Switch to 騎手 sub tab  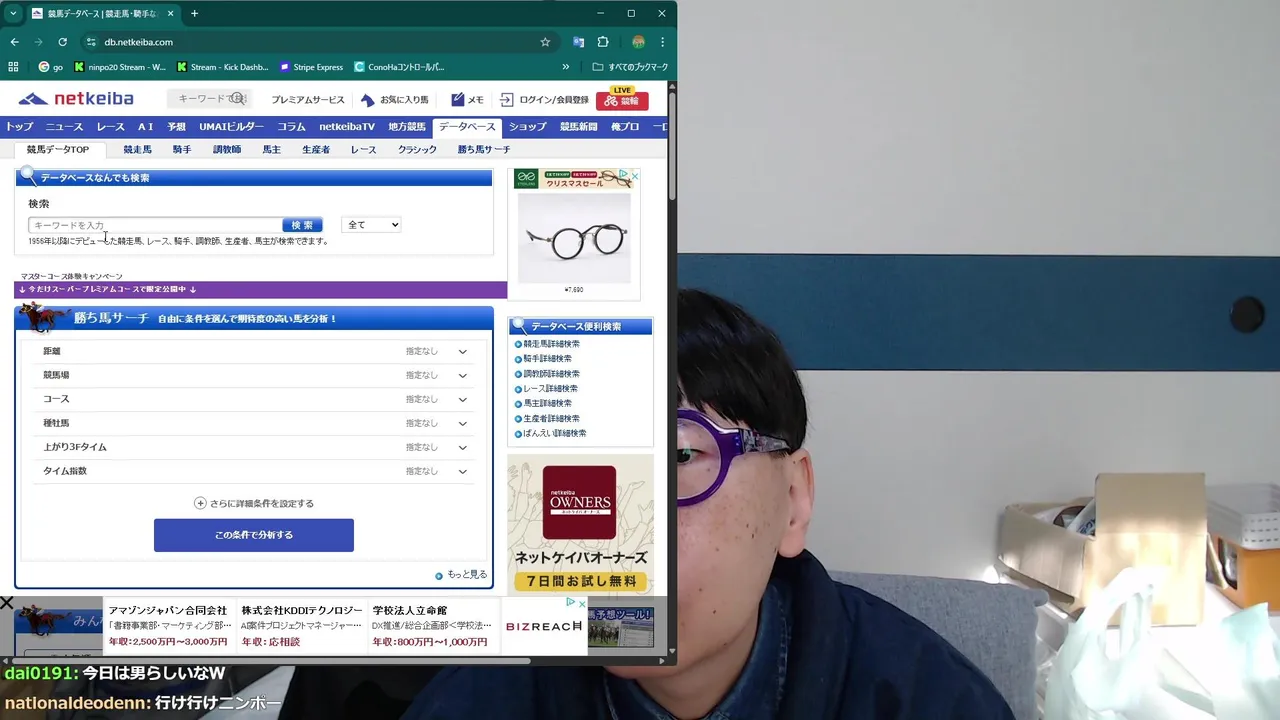[x=182, y=149]
